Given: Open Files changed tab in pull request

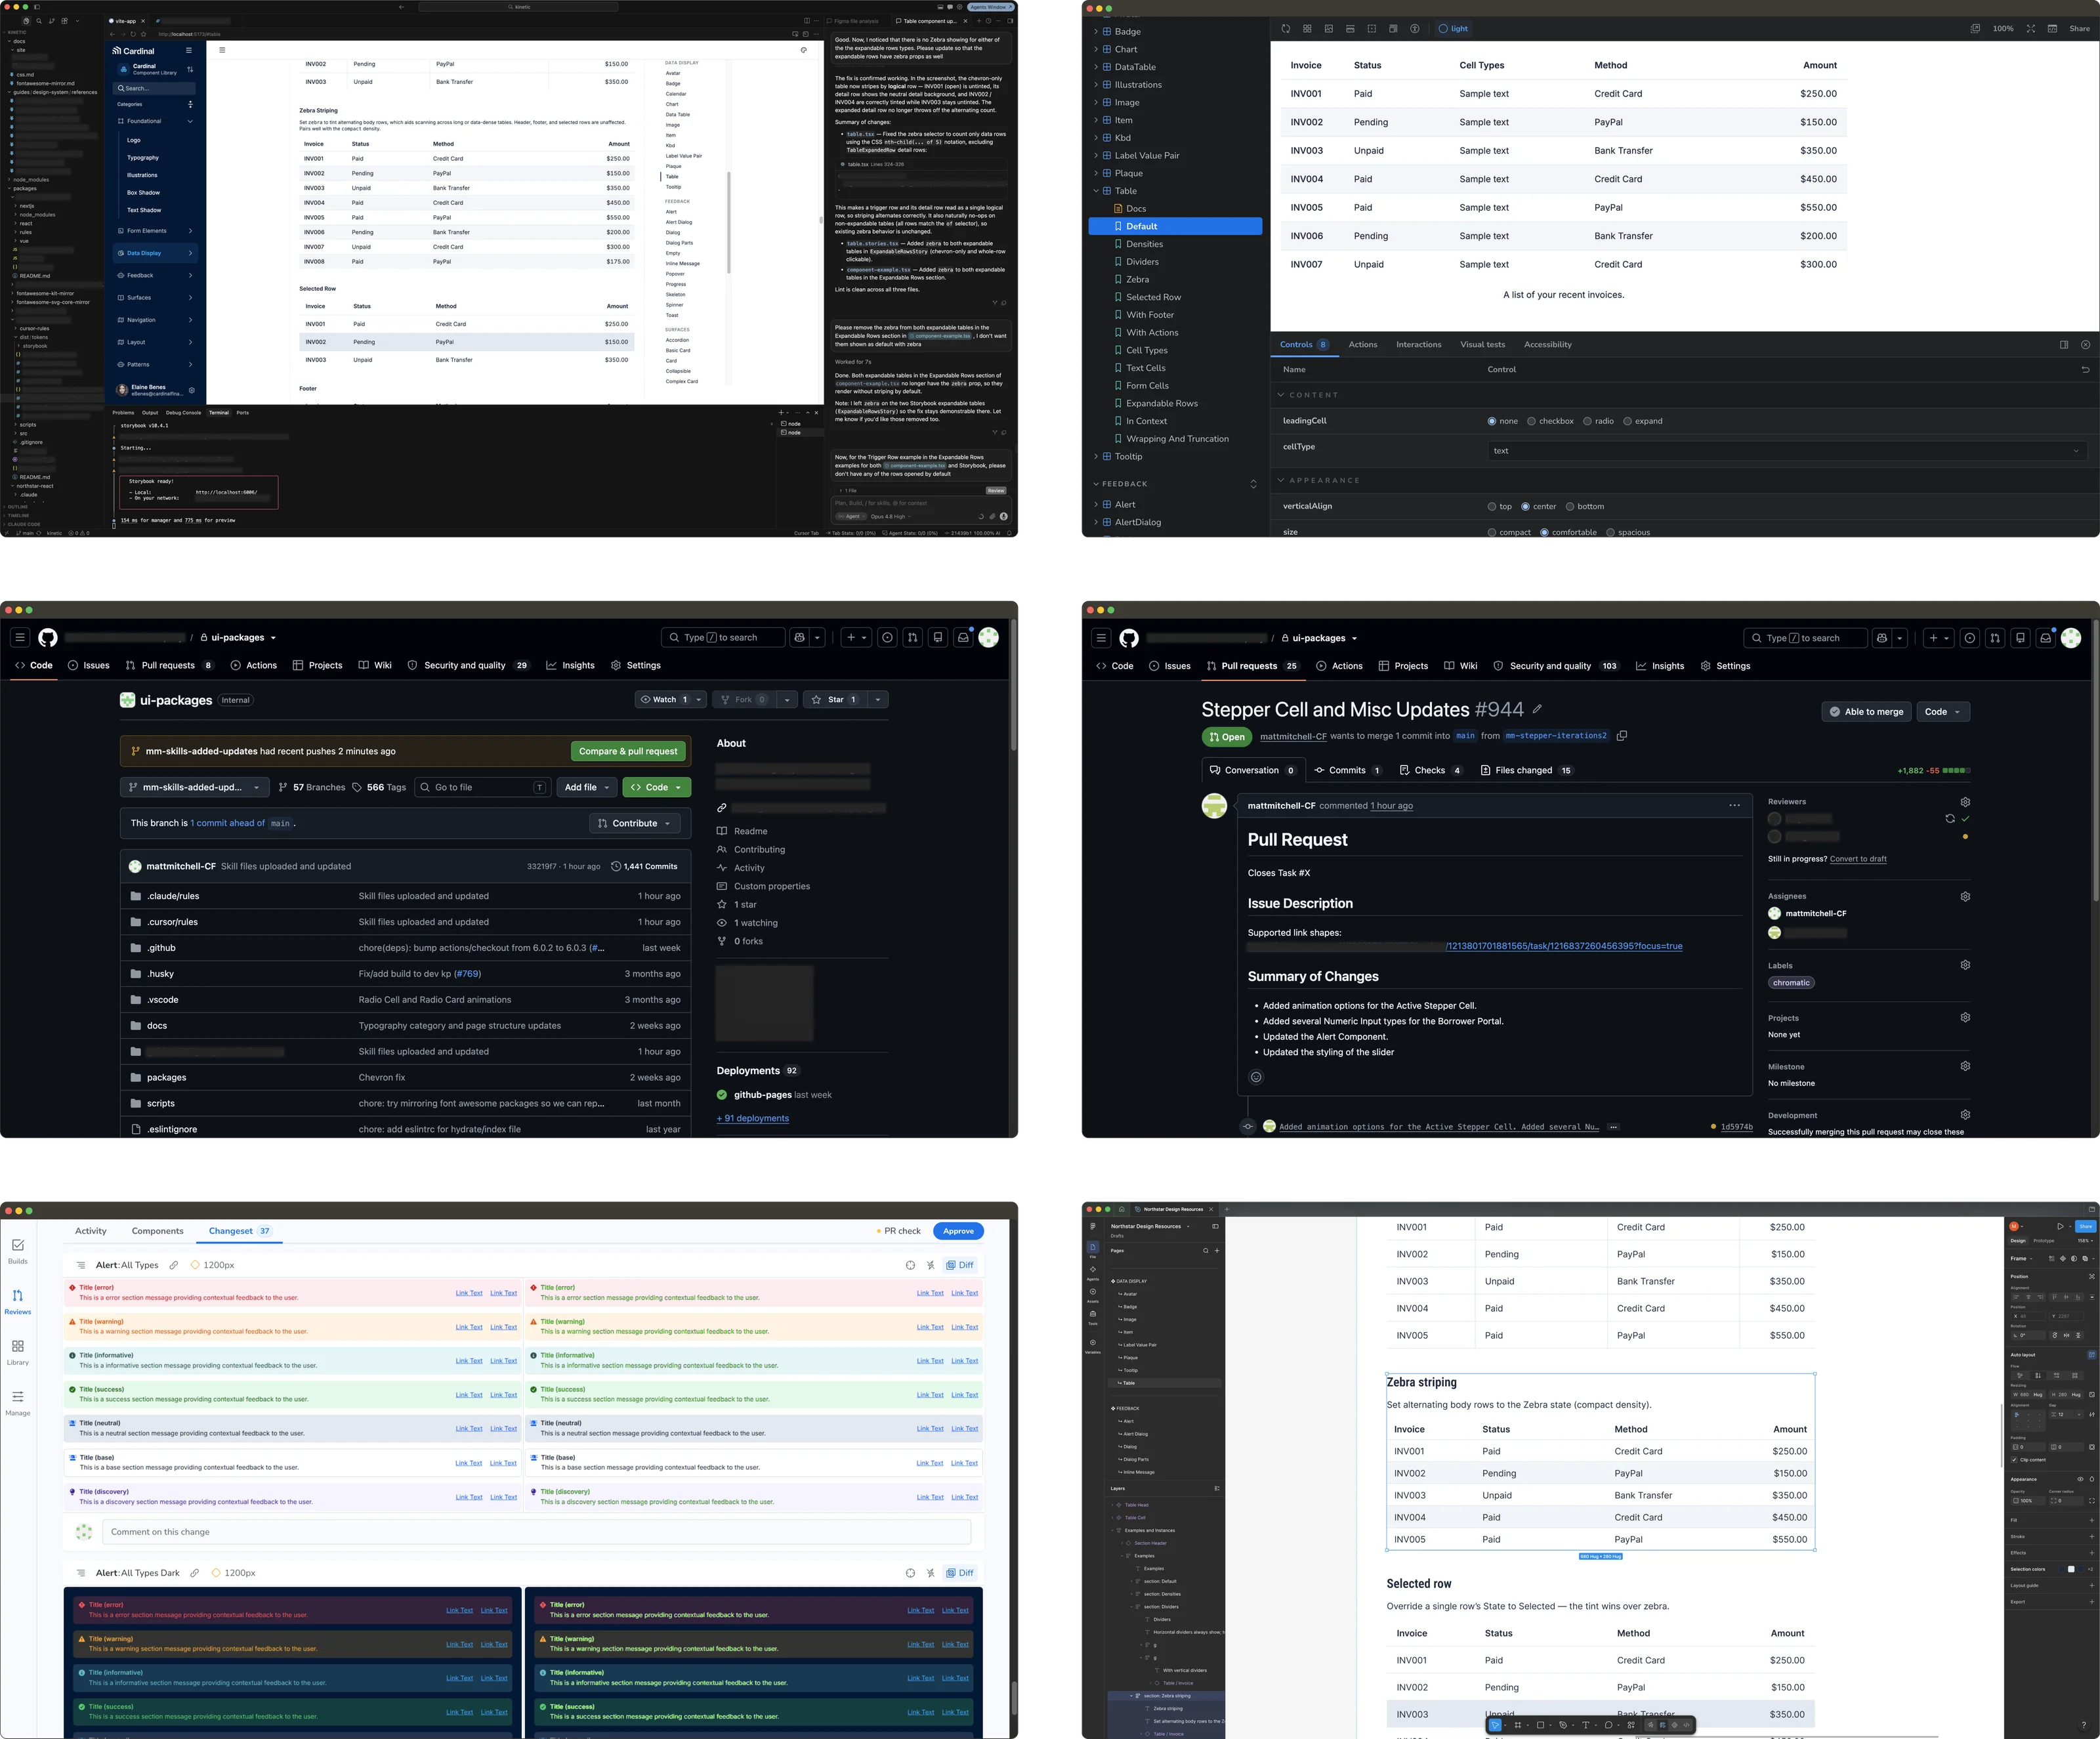Looking at the screenshot, I should tap(1526, 771).
